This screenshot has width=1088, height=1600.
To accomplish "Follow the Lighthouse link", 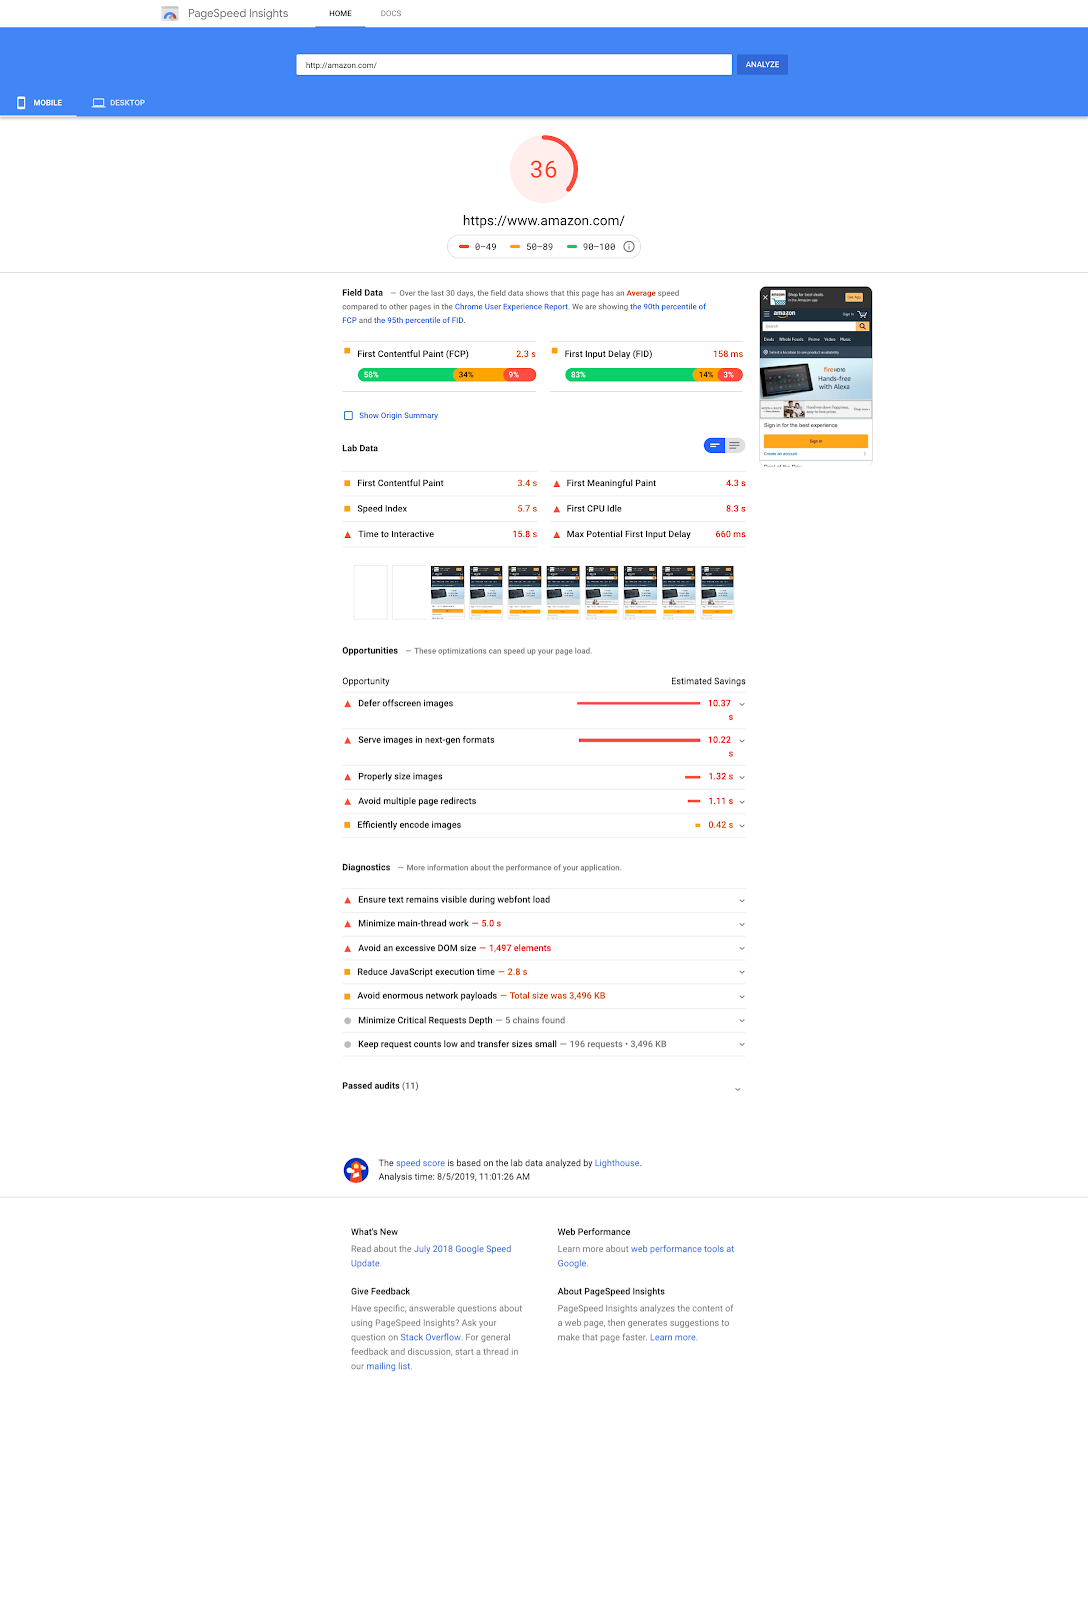I will tap(617, 1163).
